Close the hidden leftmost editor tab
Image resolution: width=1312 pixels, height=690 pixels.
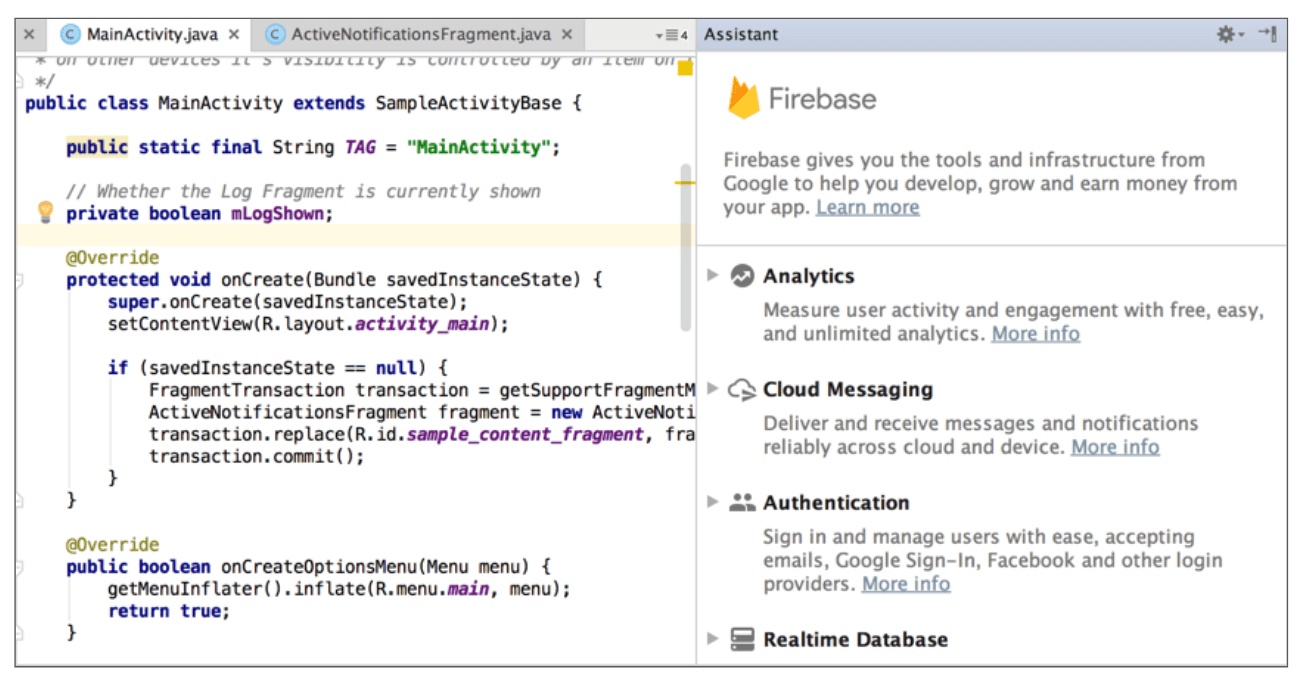tap(29, 34)
